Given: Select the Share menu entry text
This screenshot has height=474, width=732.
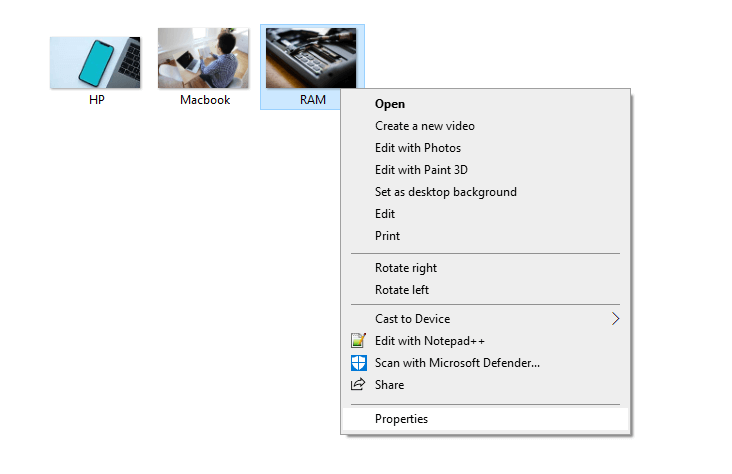Looking at the screenshot, I should (x=389, y=385).
